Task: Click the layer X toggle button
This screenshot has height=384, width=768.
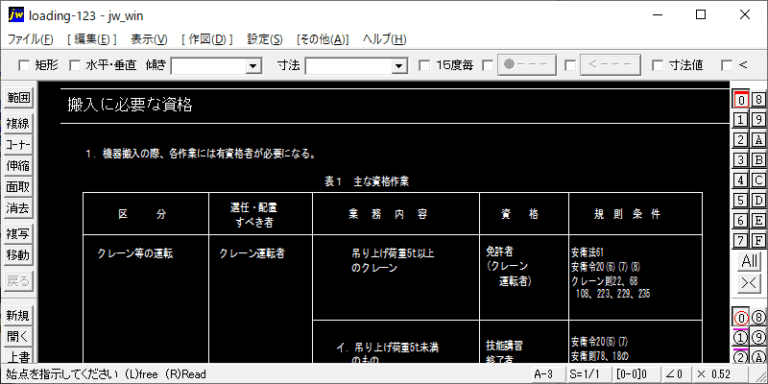Action: point(750,283)
